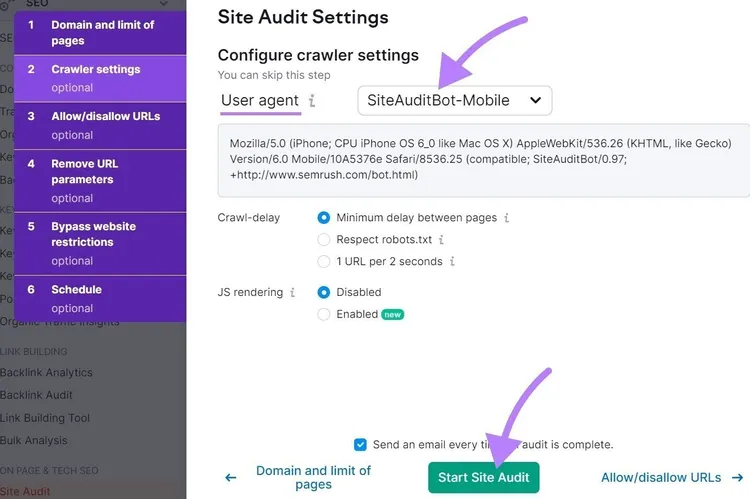This screenshot has width=750, height=499.
Task: Select Respect robots.txt crawl-delay option
Action: pos(324,239)
